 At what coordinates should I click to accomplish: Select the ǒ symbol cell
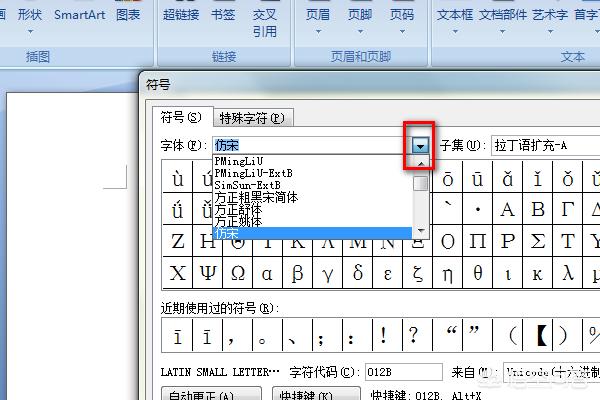(x=567, y=177)
